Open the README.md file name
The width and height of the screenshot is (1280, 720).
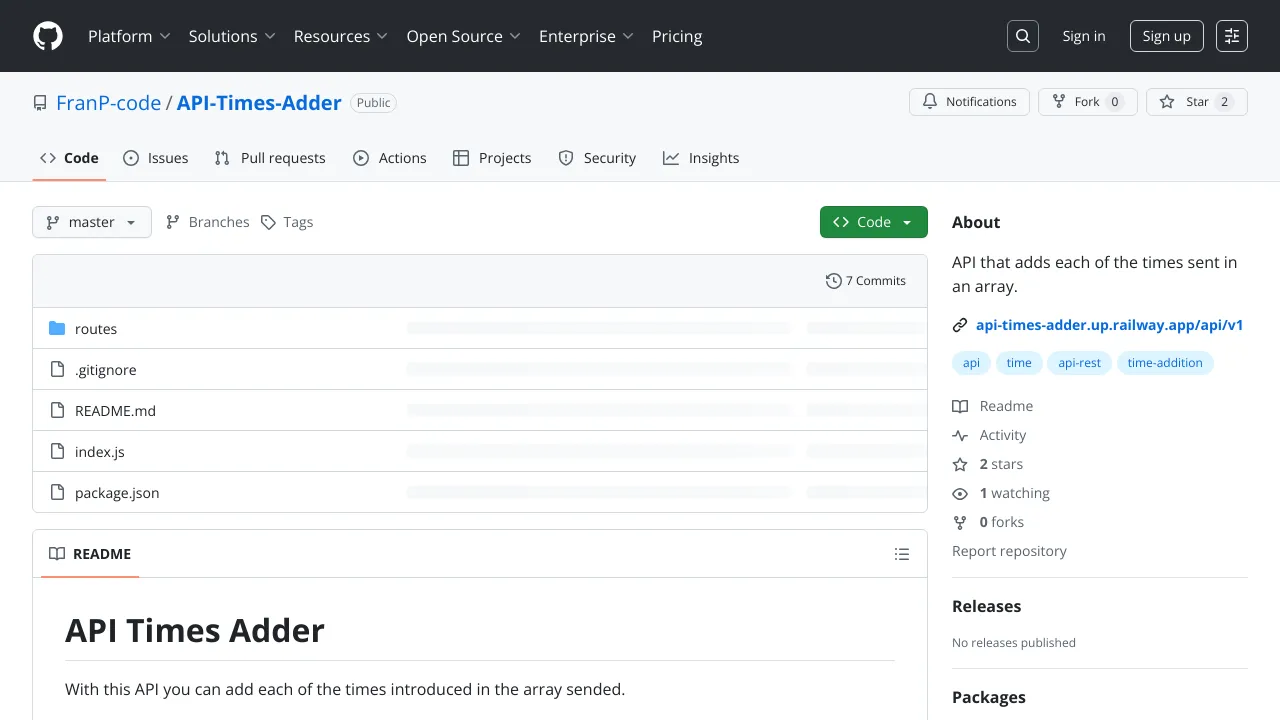[x=115, y=411]
